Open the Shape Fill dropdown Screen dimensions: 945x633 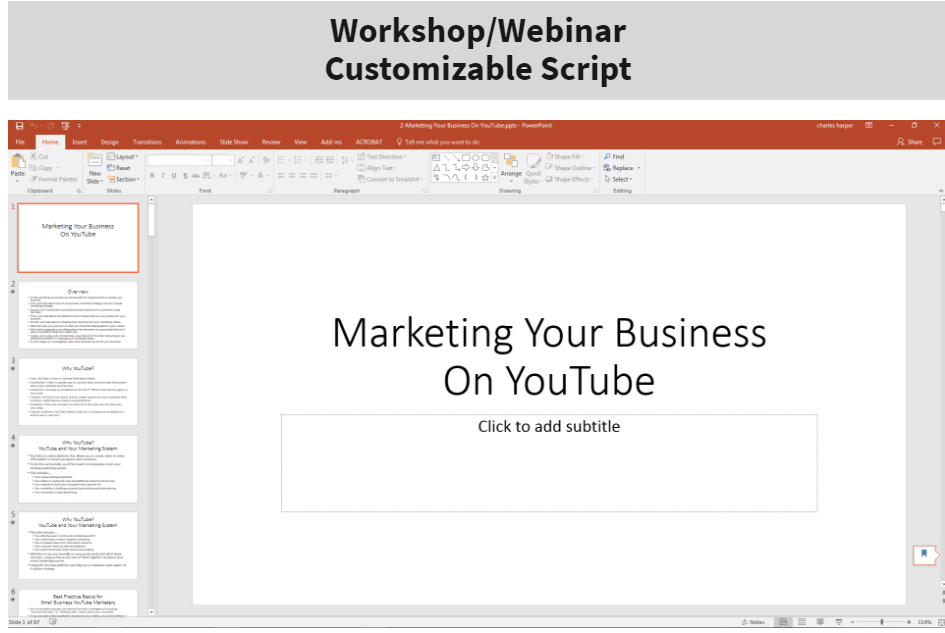(x=565, y=157)
